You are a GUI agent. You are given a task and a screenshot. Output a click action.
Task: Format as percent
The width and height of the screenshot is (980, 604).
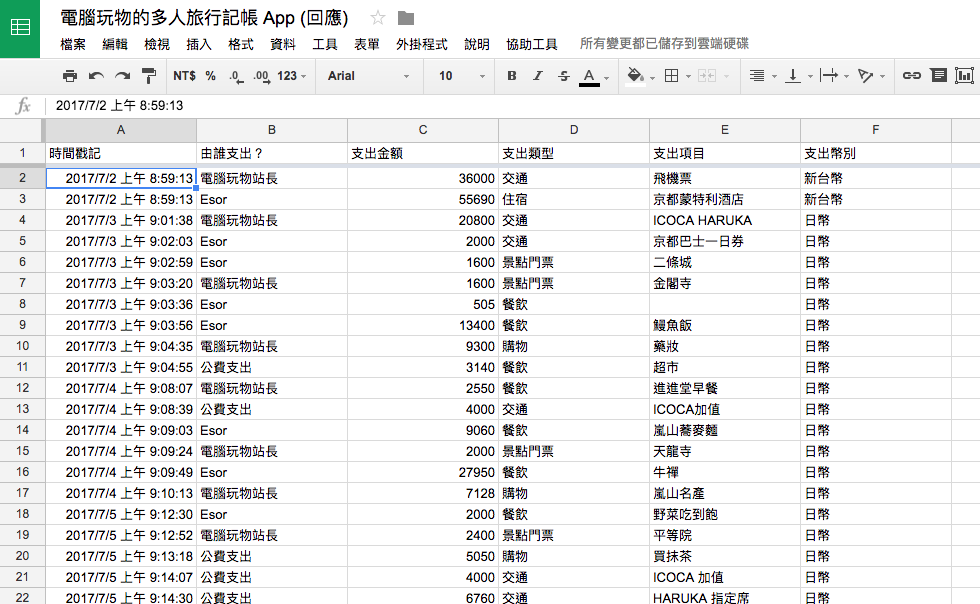211,76
